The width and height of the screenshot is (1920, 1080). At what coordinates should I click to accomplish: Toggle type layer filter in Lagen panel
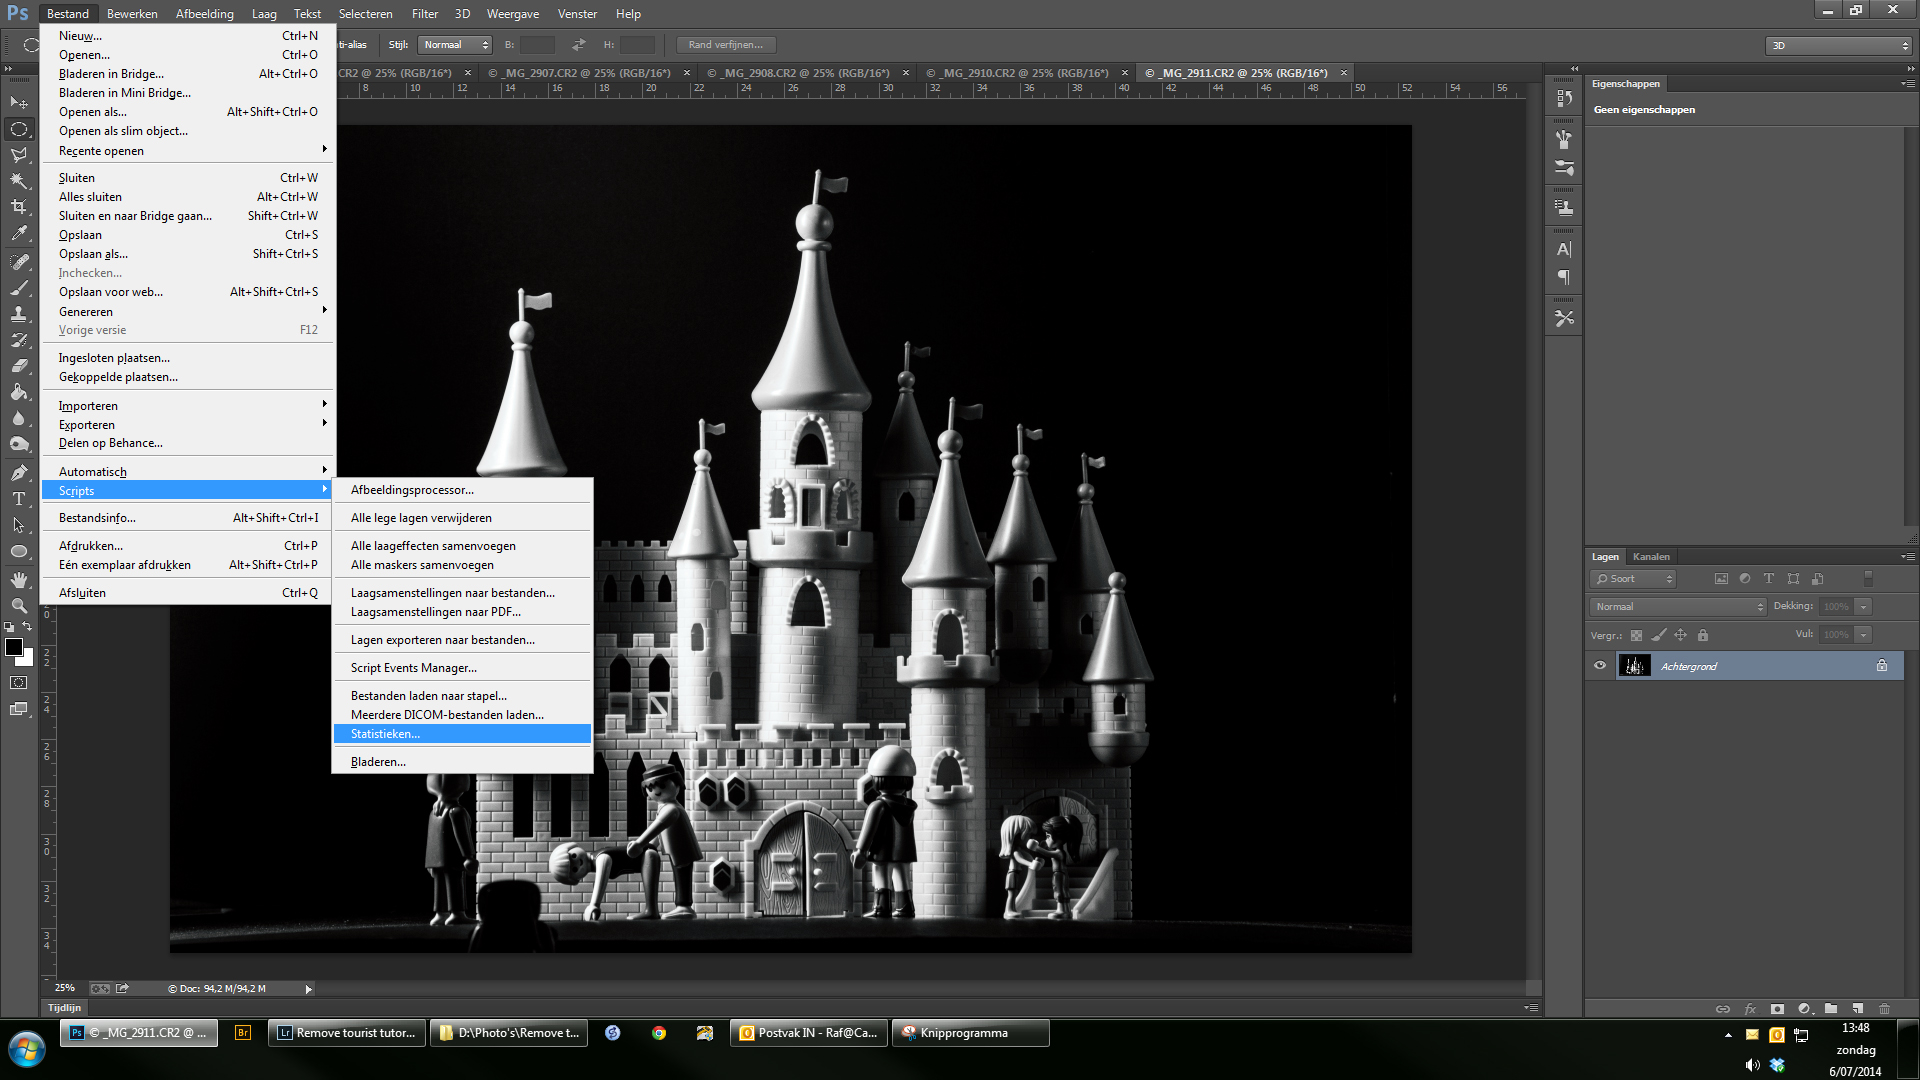pos(1769,579)
